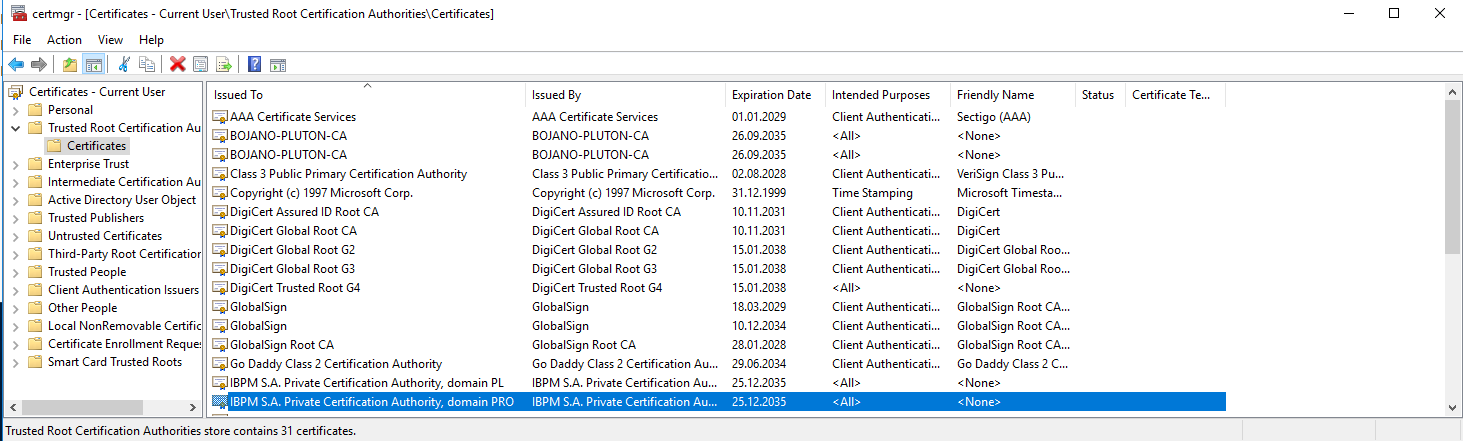Click the certificate icon of DigiCert Trusted Root G4

click(x=220, y=288)
